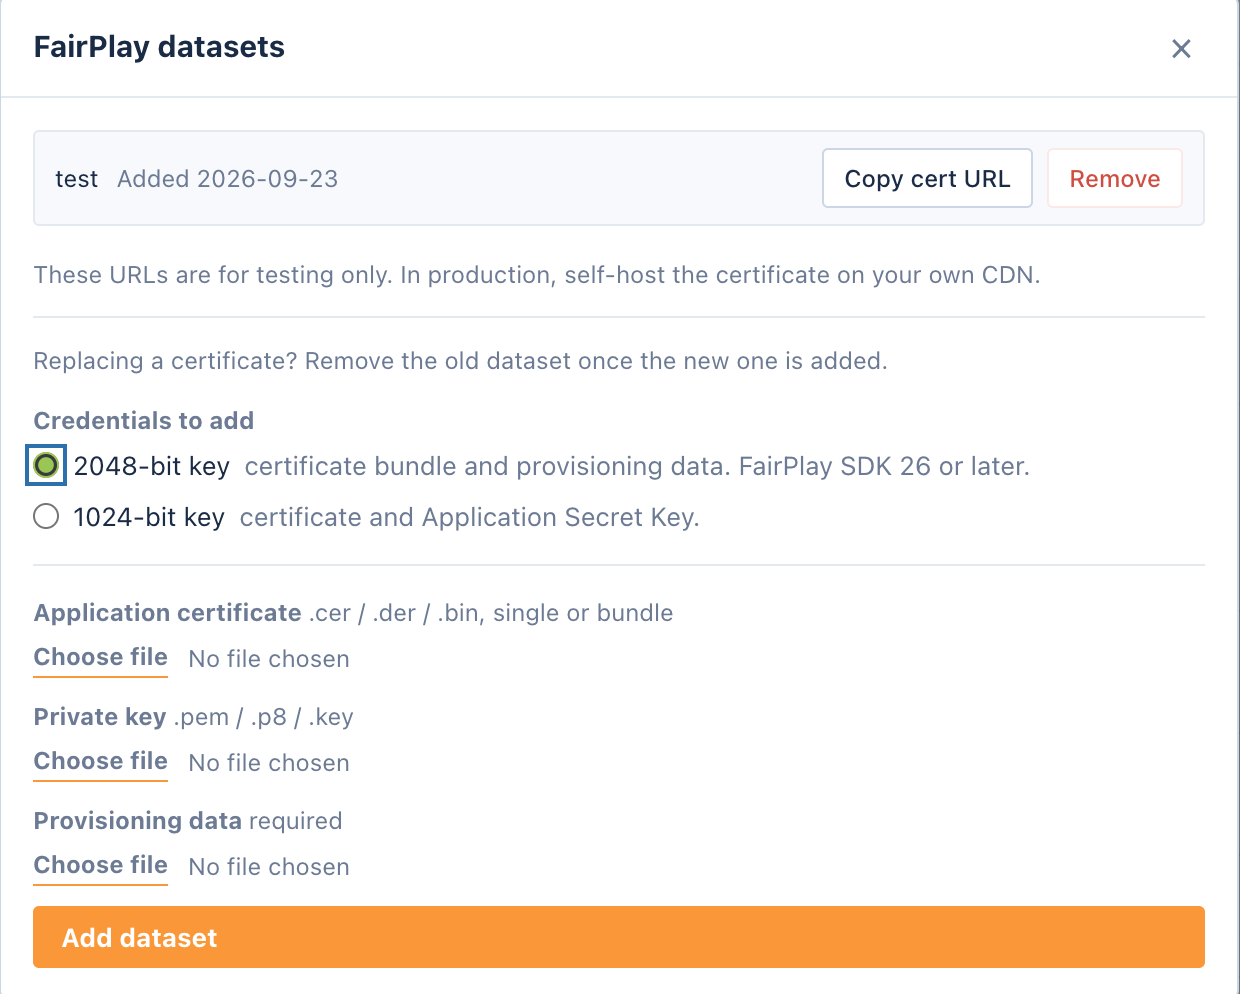Image resolution: width=1240 pixels, height=994 pixels.
Task: Click the 'Replacing a certificate?' hint text
Action: (x=461, y=361)
